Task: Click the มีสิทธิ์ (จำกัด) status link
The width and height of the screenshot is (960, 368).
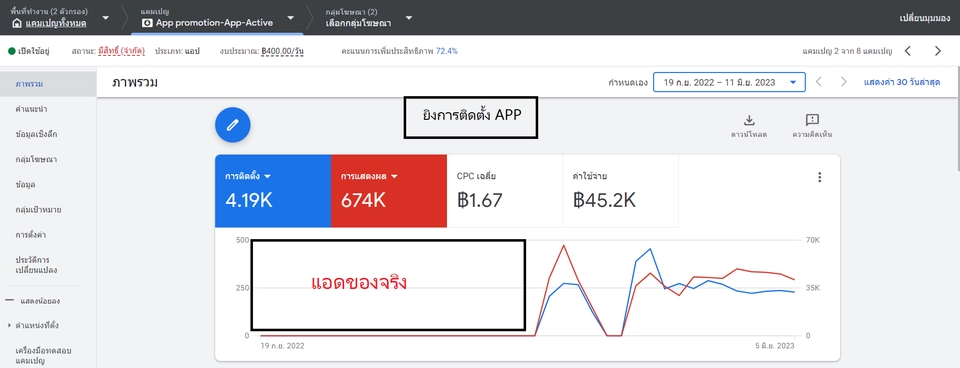Action: [121, 51]
